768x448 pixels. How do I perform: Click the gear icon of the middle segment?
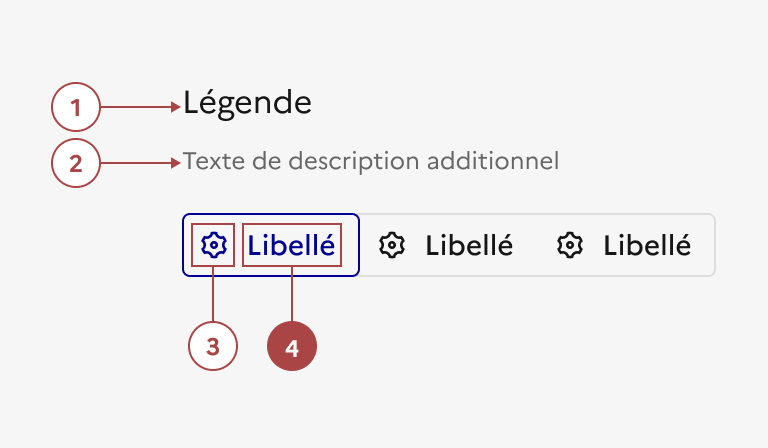[393, 245]
